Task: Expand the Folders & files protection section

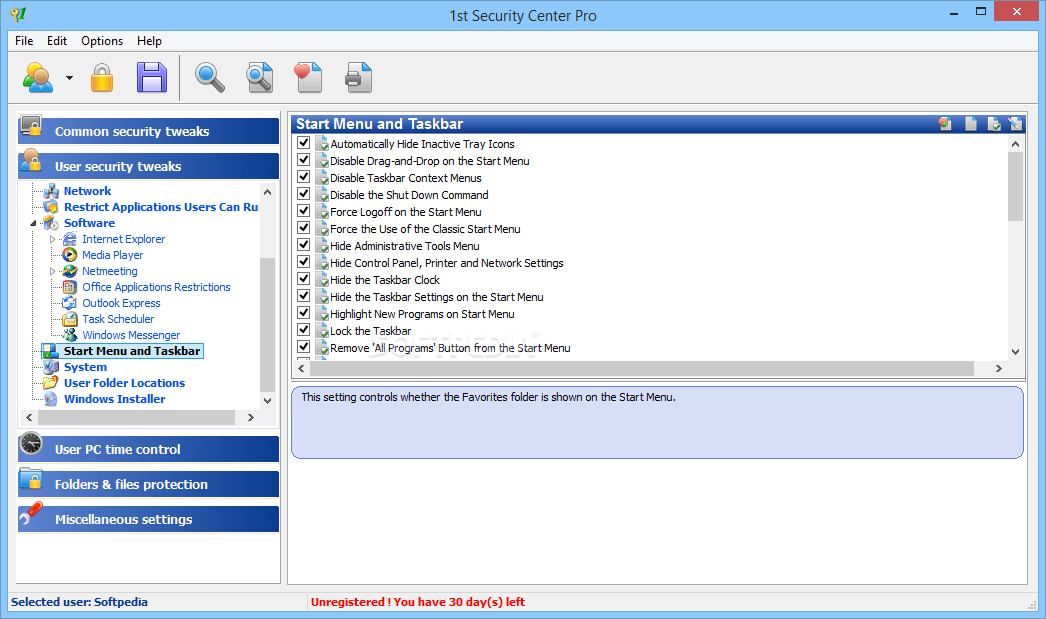Action: click(x=148, y=484)
